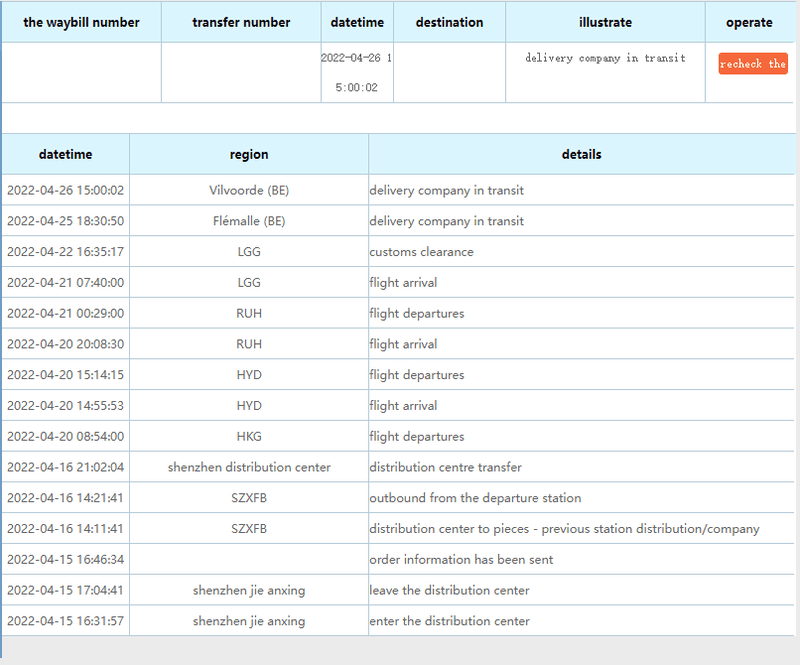Select the 'transfer number' column header

click(x=241, y=22)
